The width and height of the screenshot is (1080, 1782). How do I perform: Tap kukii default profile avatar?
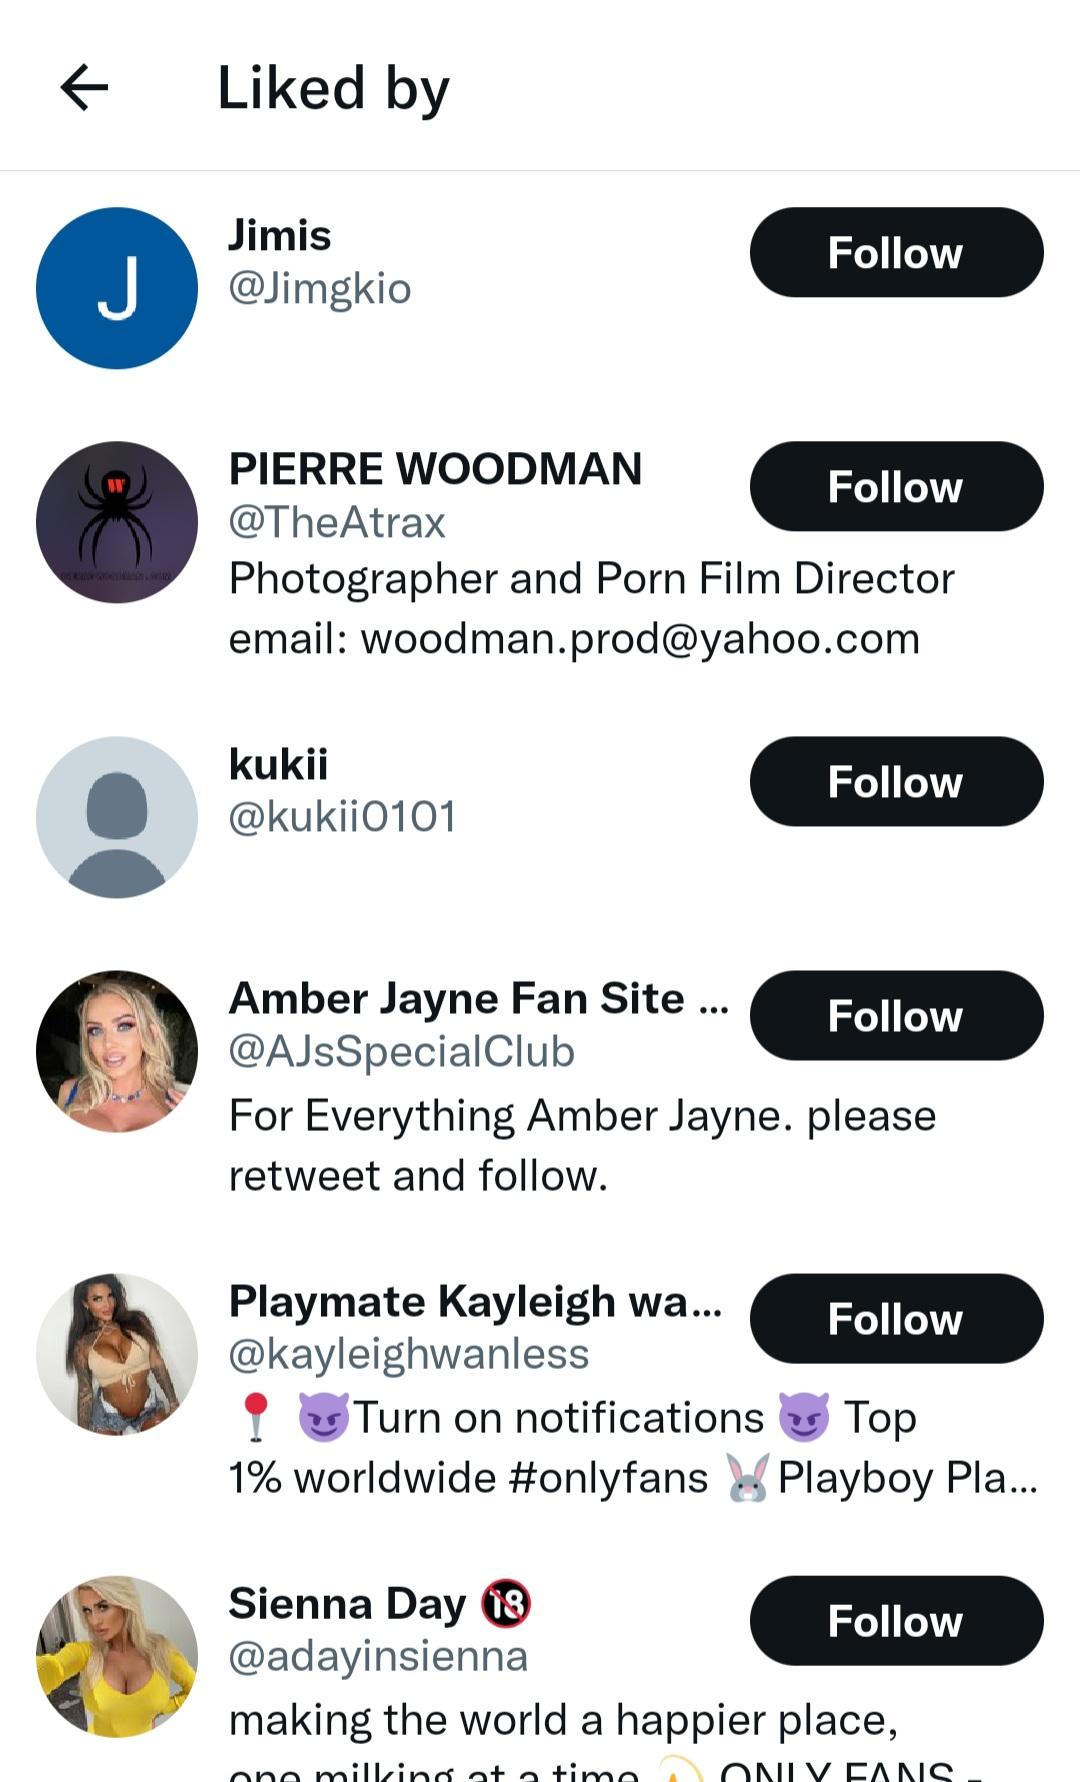[x=117, y=817]
